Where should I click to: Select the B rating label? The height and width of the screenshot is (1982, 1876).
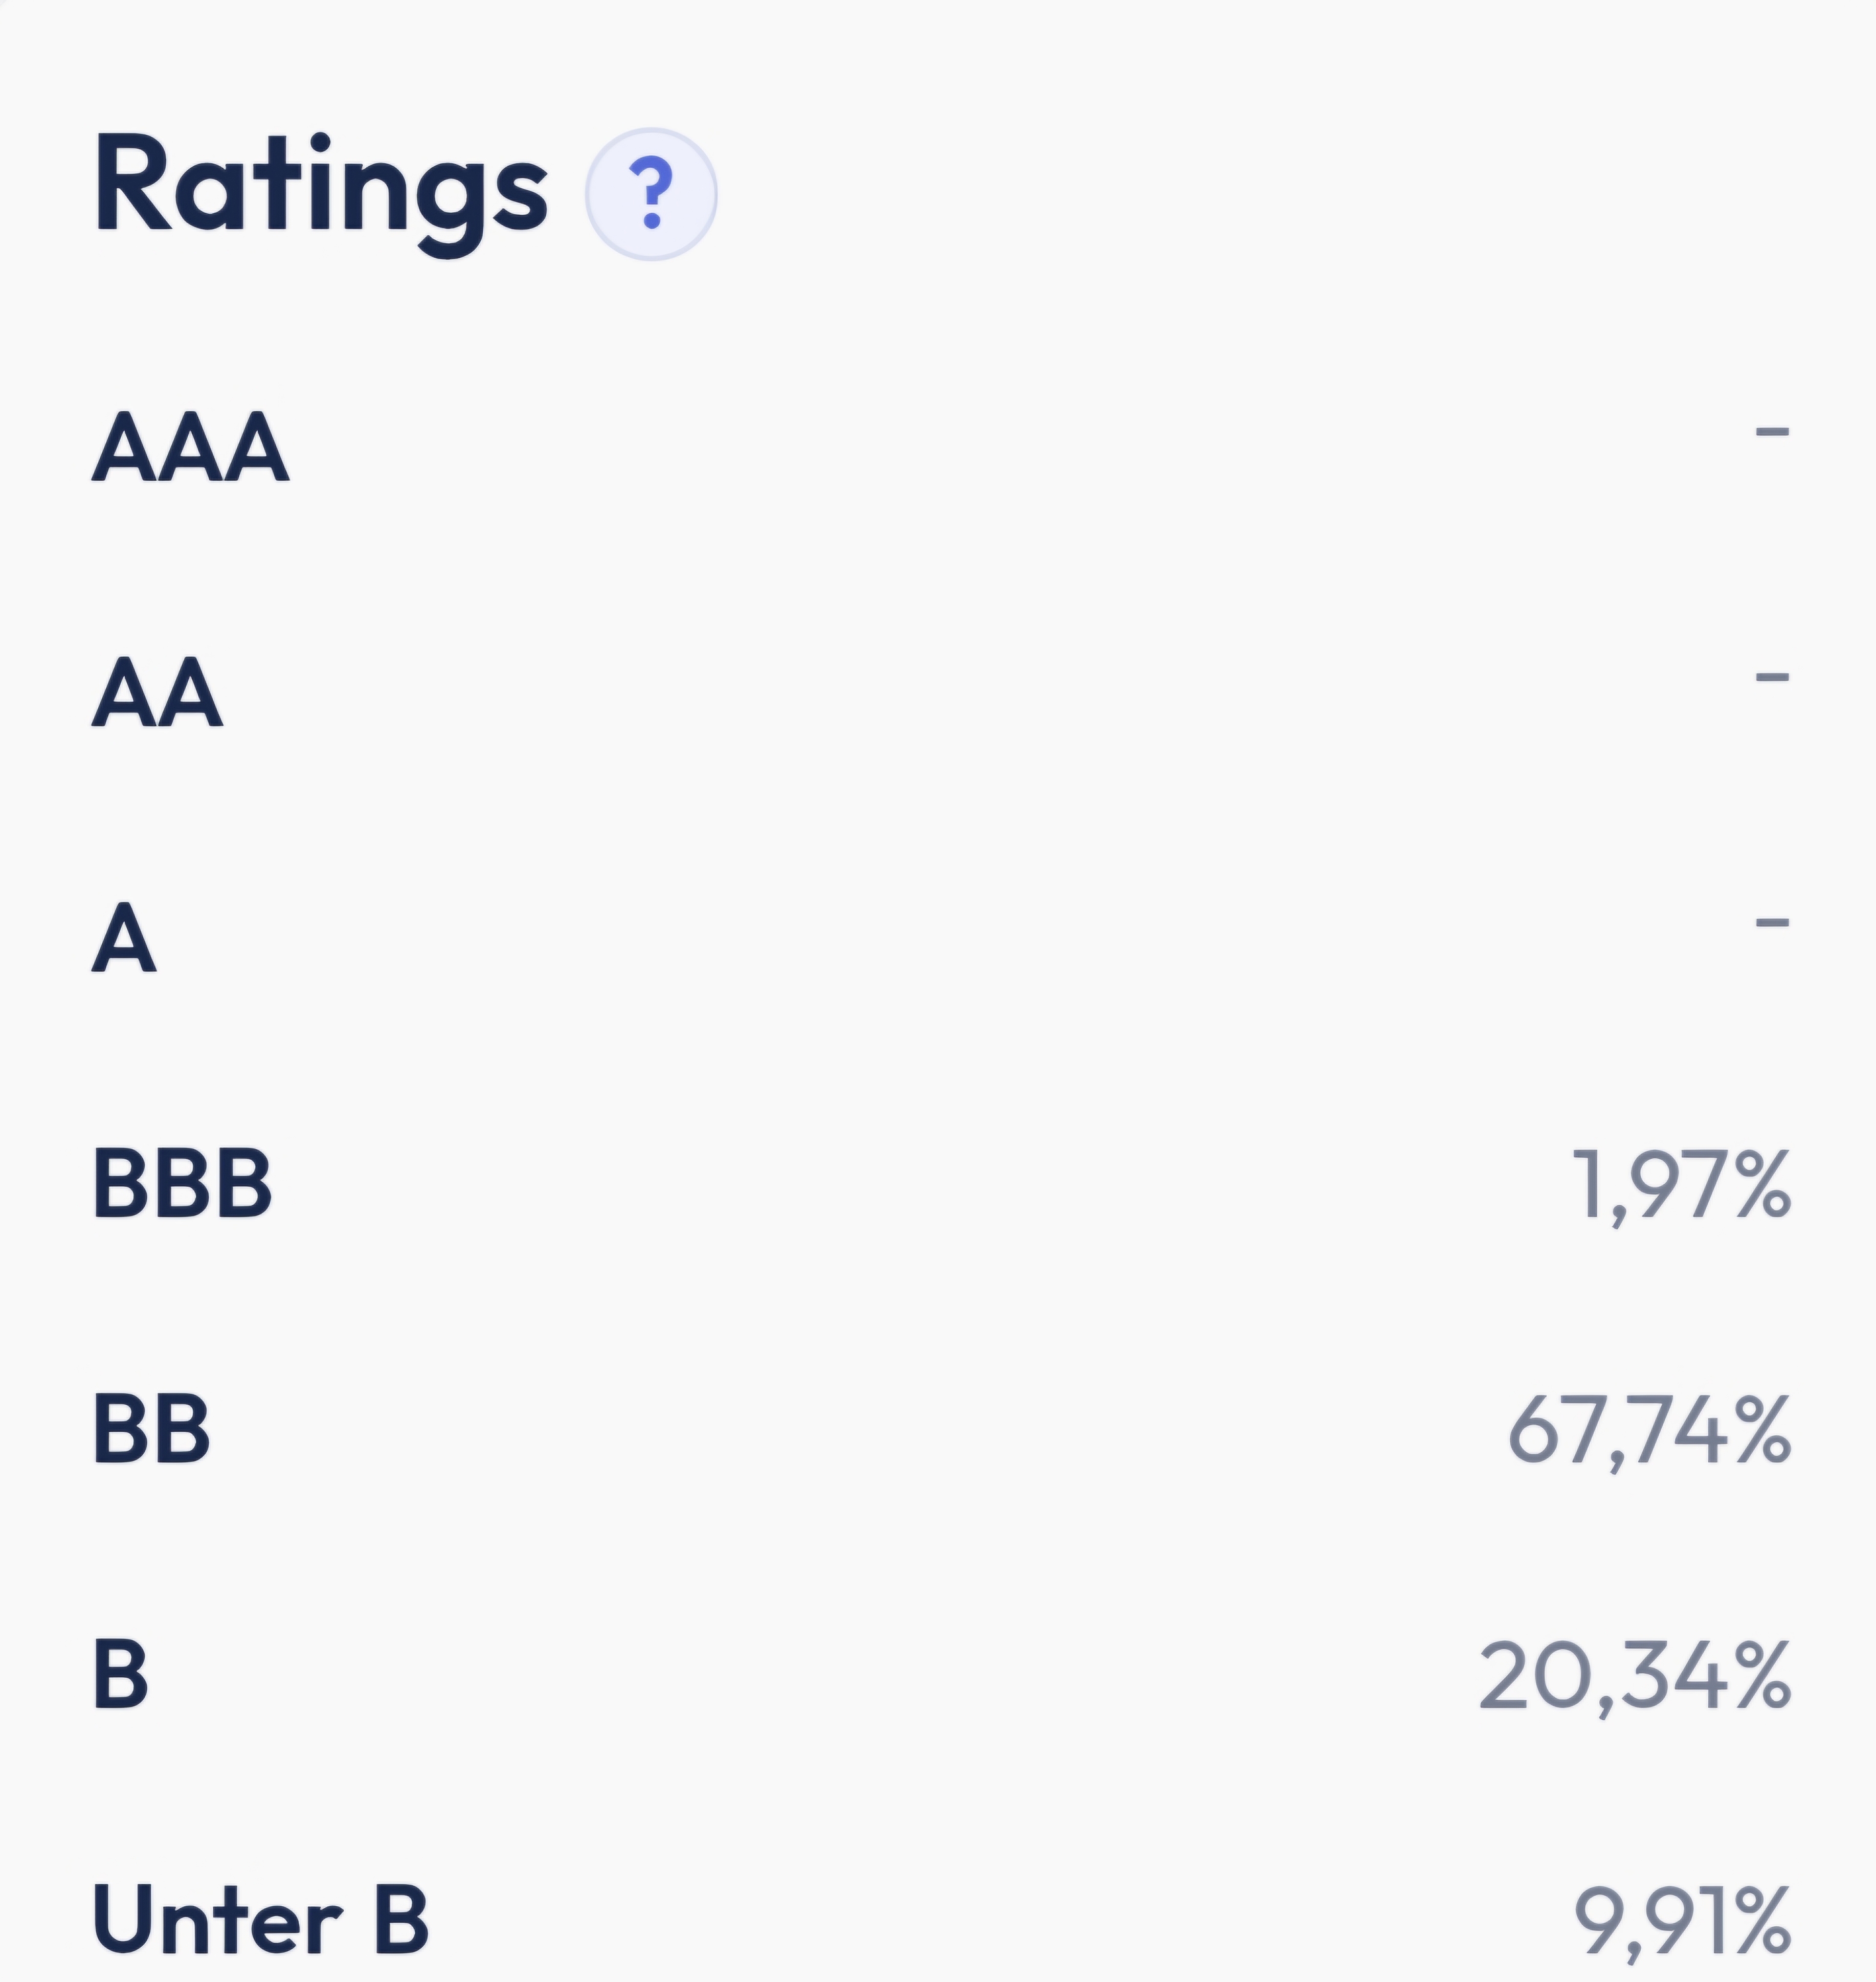click(x=120, y=1673)
